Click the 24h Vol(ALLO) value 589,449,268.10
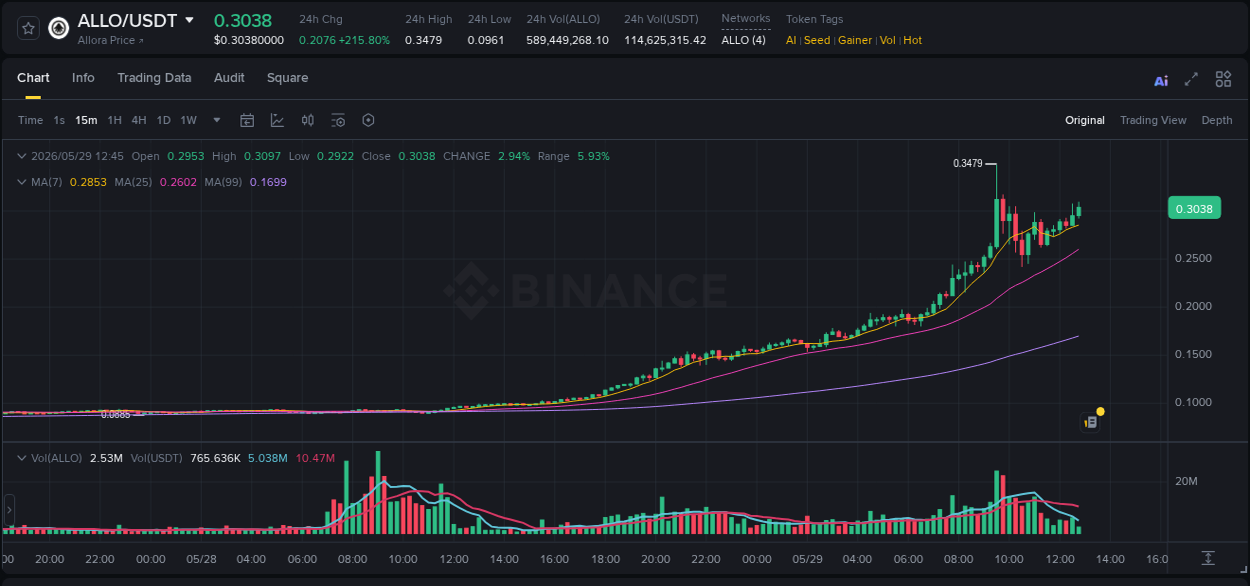Image resolution: width=1250 pixels, height=586 pixels. (x=567, y=41)
